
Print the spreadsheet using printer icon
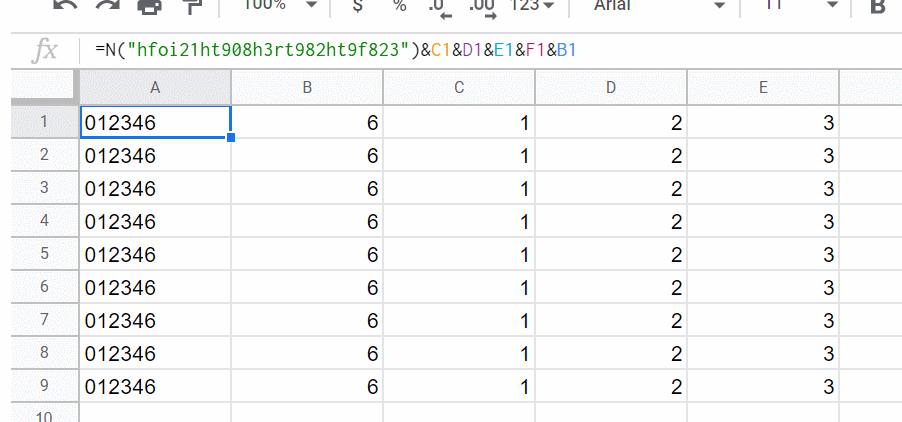150,6
